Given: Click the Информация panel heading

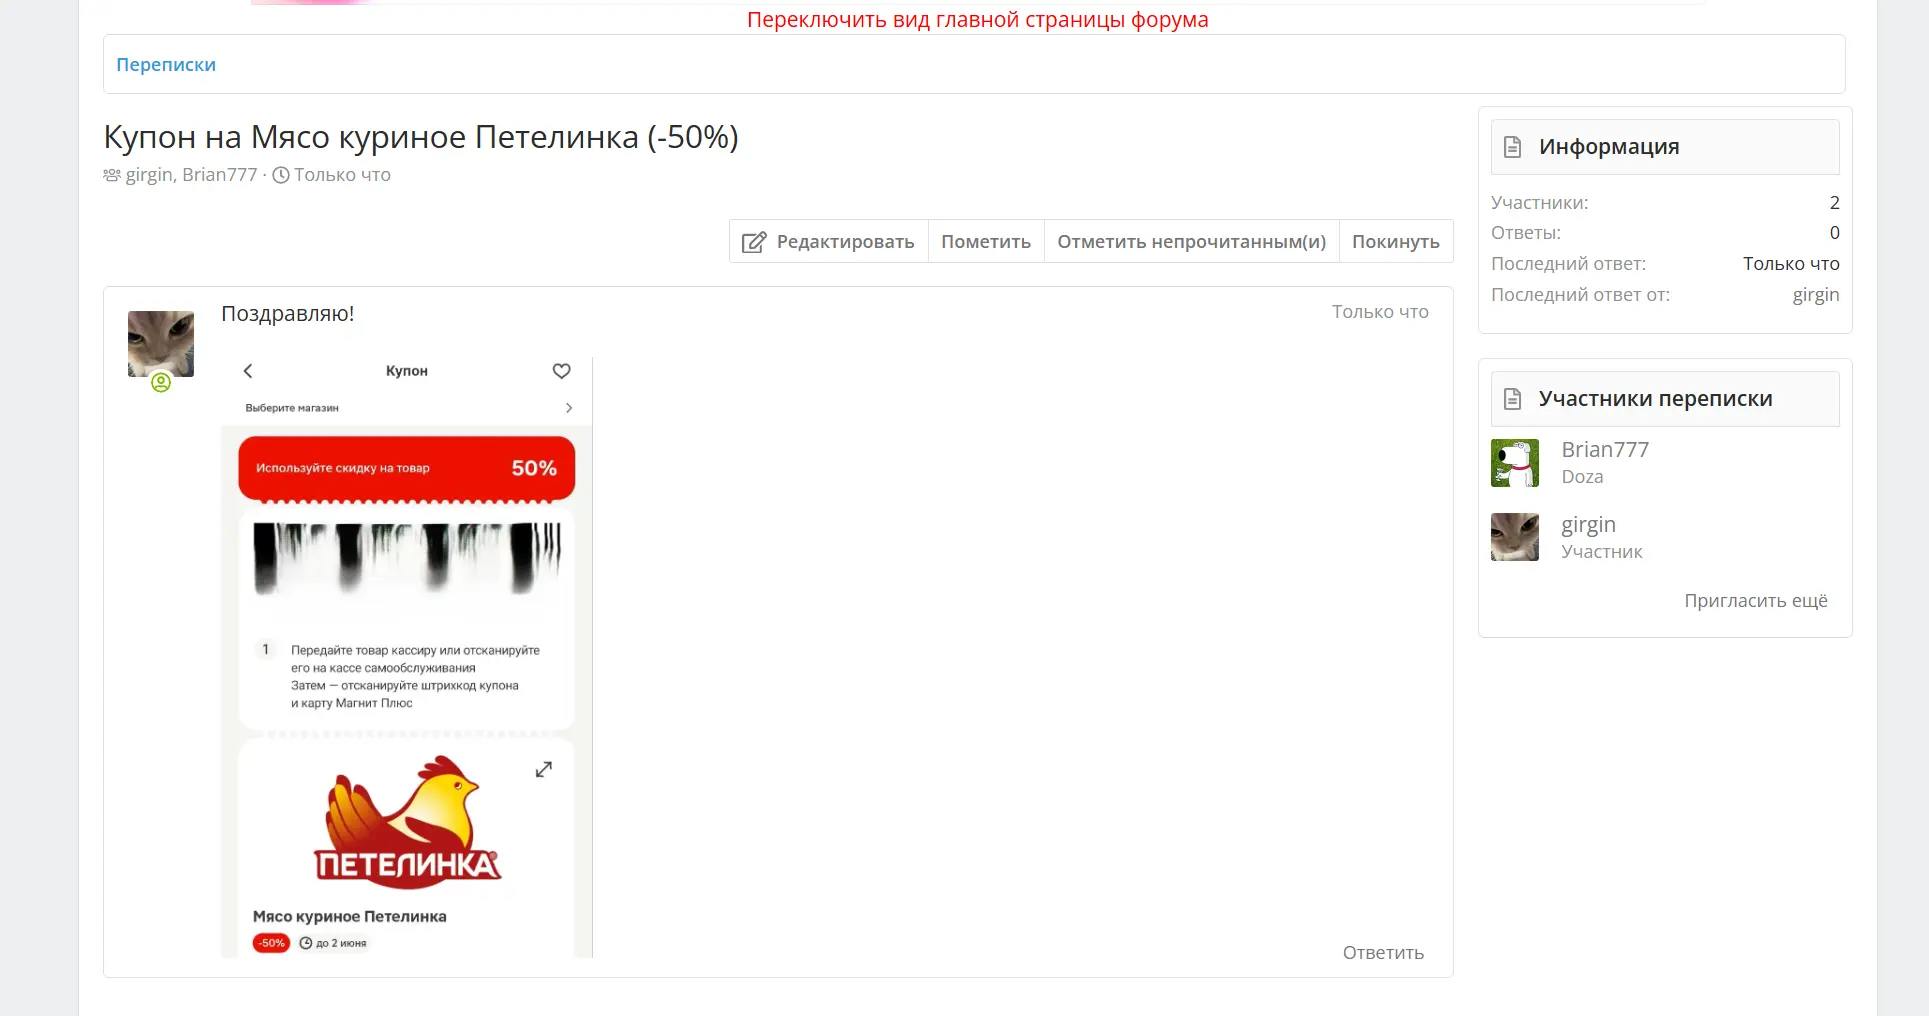Looking at the screenshot, I should (x=1609, y=147).
